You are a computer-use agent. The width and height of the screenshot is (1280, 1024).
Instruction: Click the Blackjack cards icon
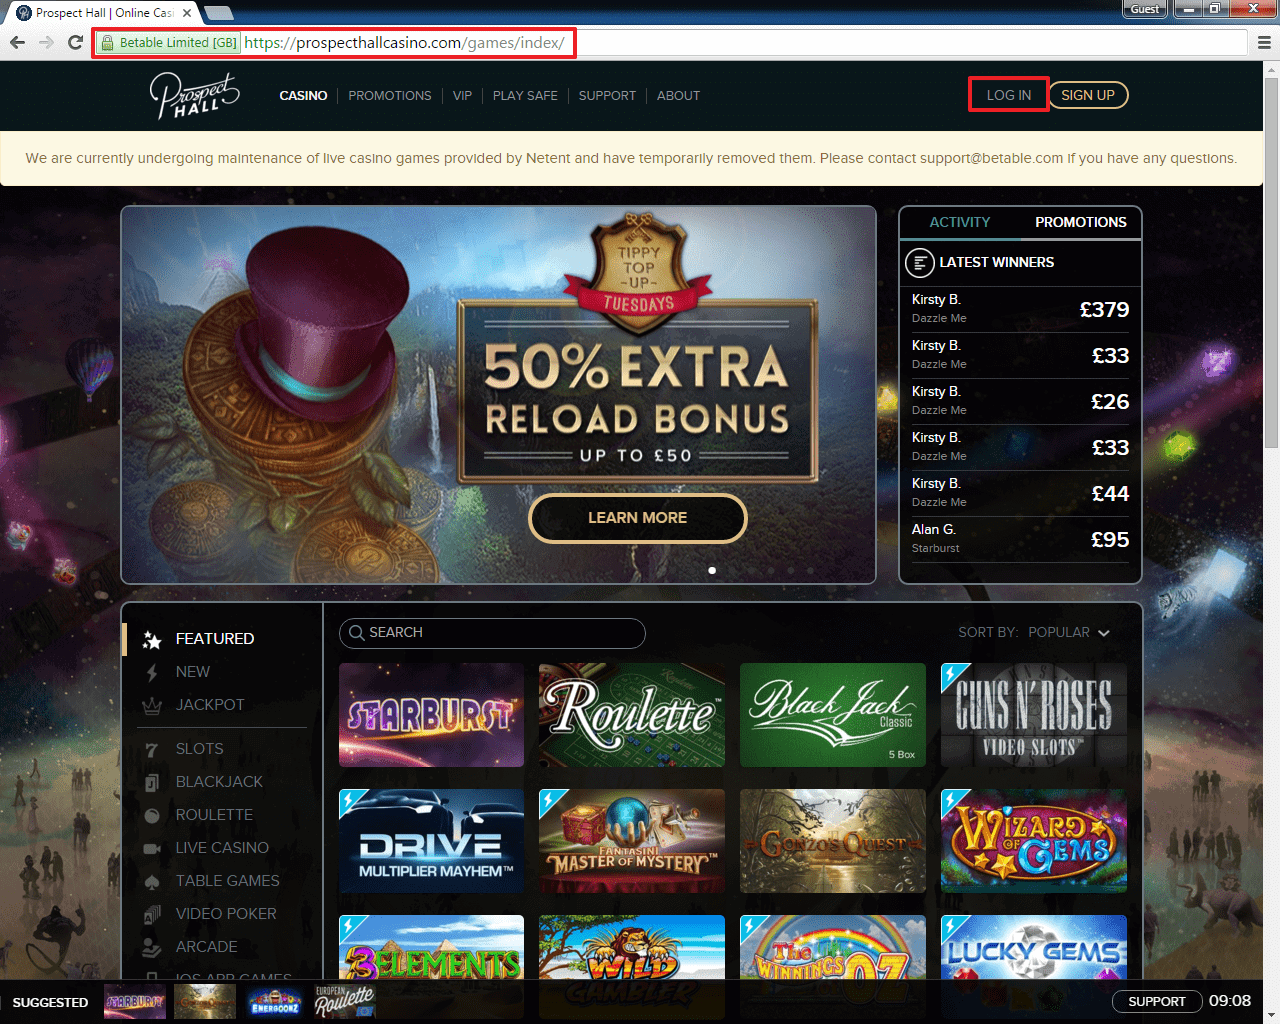pyautogui.click(x=152, y=782)
